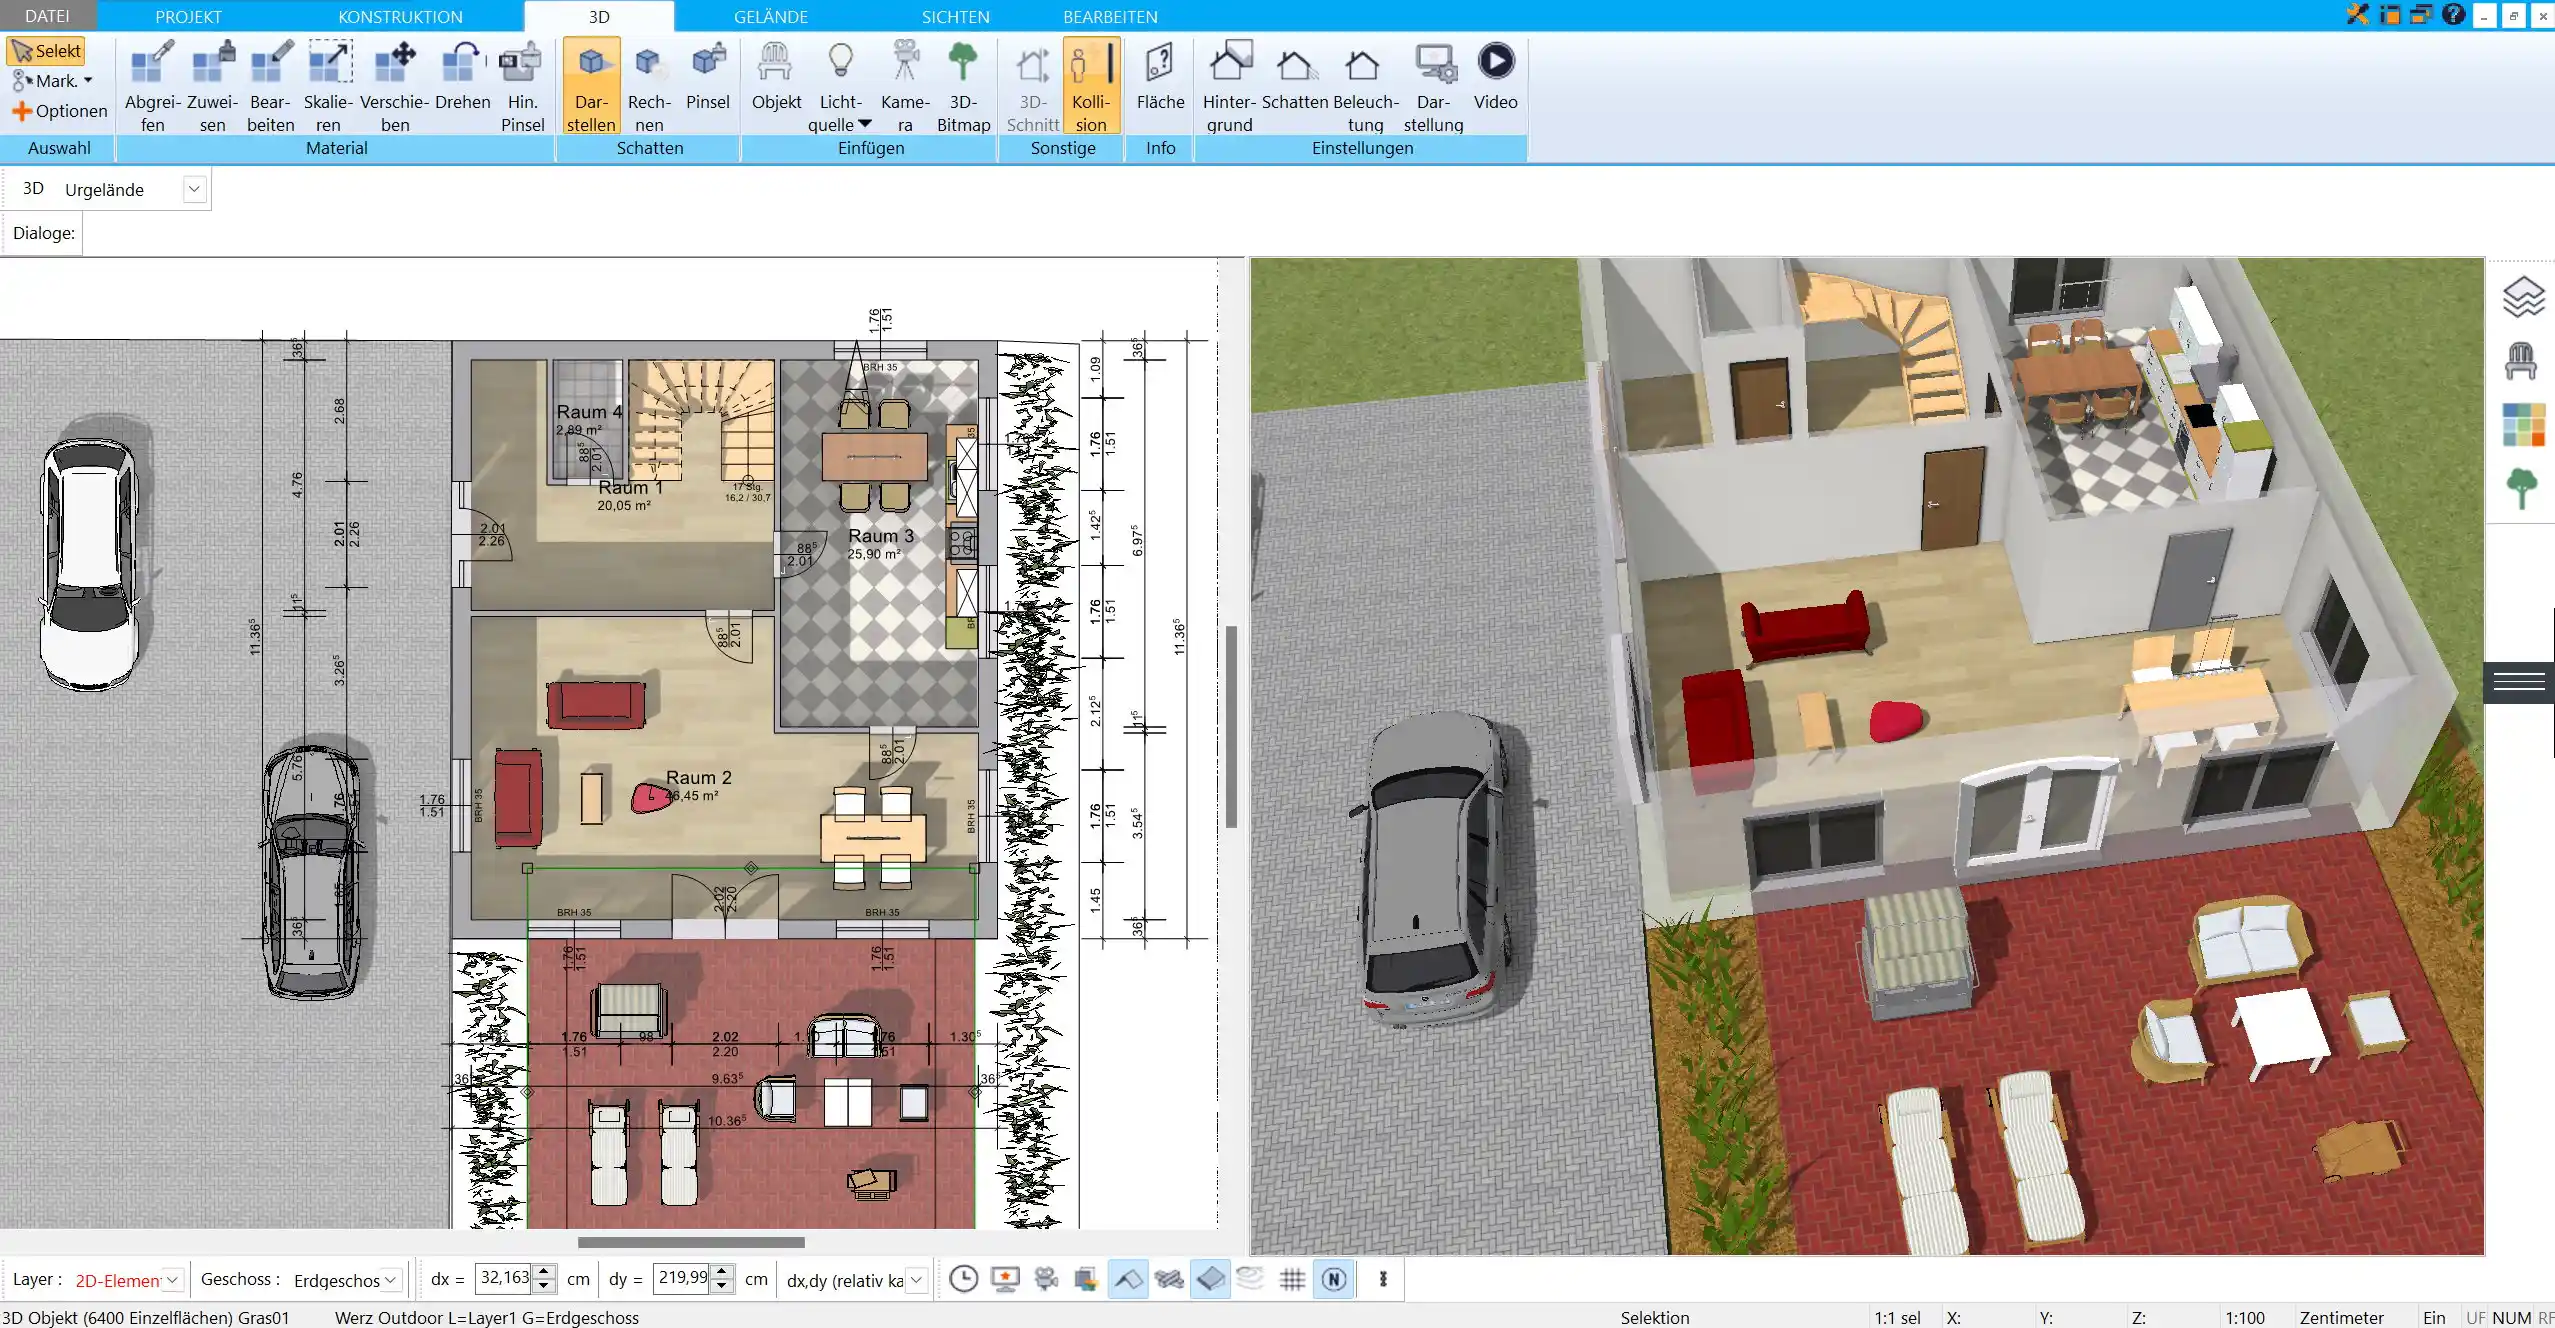This screenshot has width=2555, height=1328.
Task: Select the Abgreifen material pick tool
Action: (152, 86)
